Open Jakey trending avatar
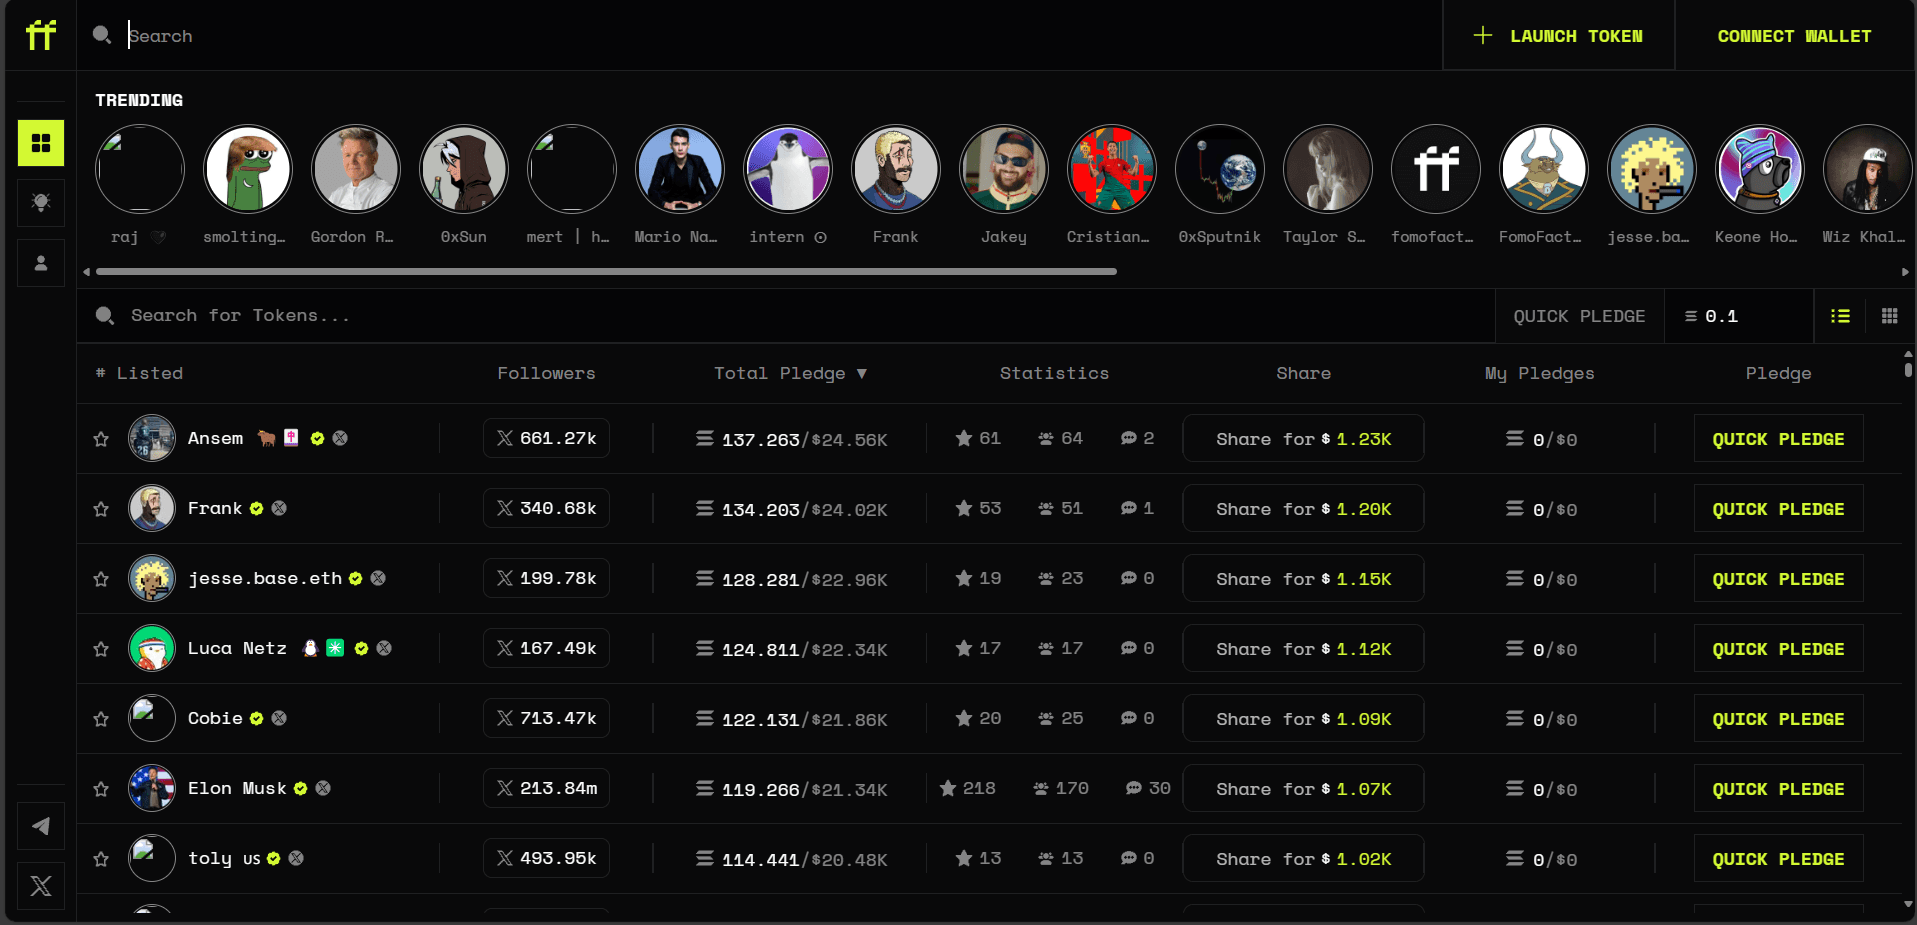The height and width of the screenshot is (925, 1917). click(1003, 169)
